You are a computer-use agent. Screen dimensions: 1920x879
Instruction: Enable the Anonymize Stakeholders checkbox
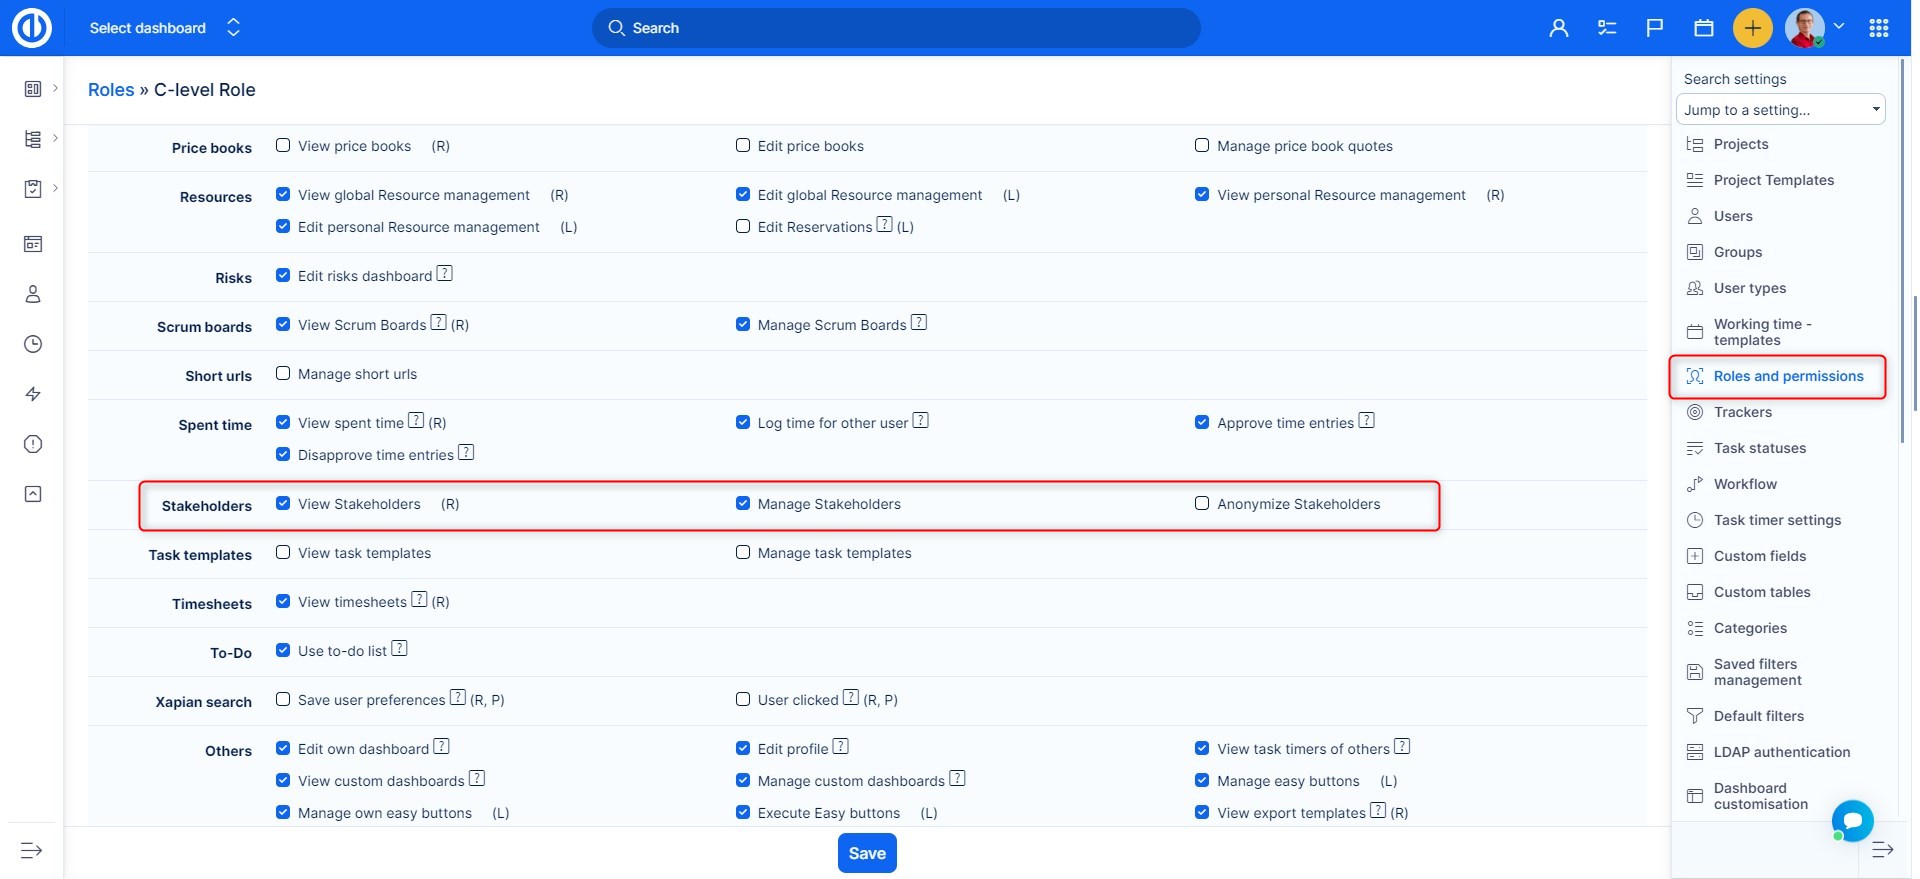[1202, 504]
